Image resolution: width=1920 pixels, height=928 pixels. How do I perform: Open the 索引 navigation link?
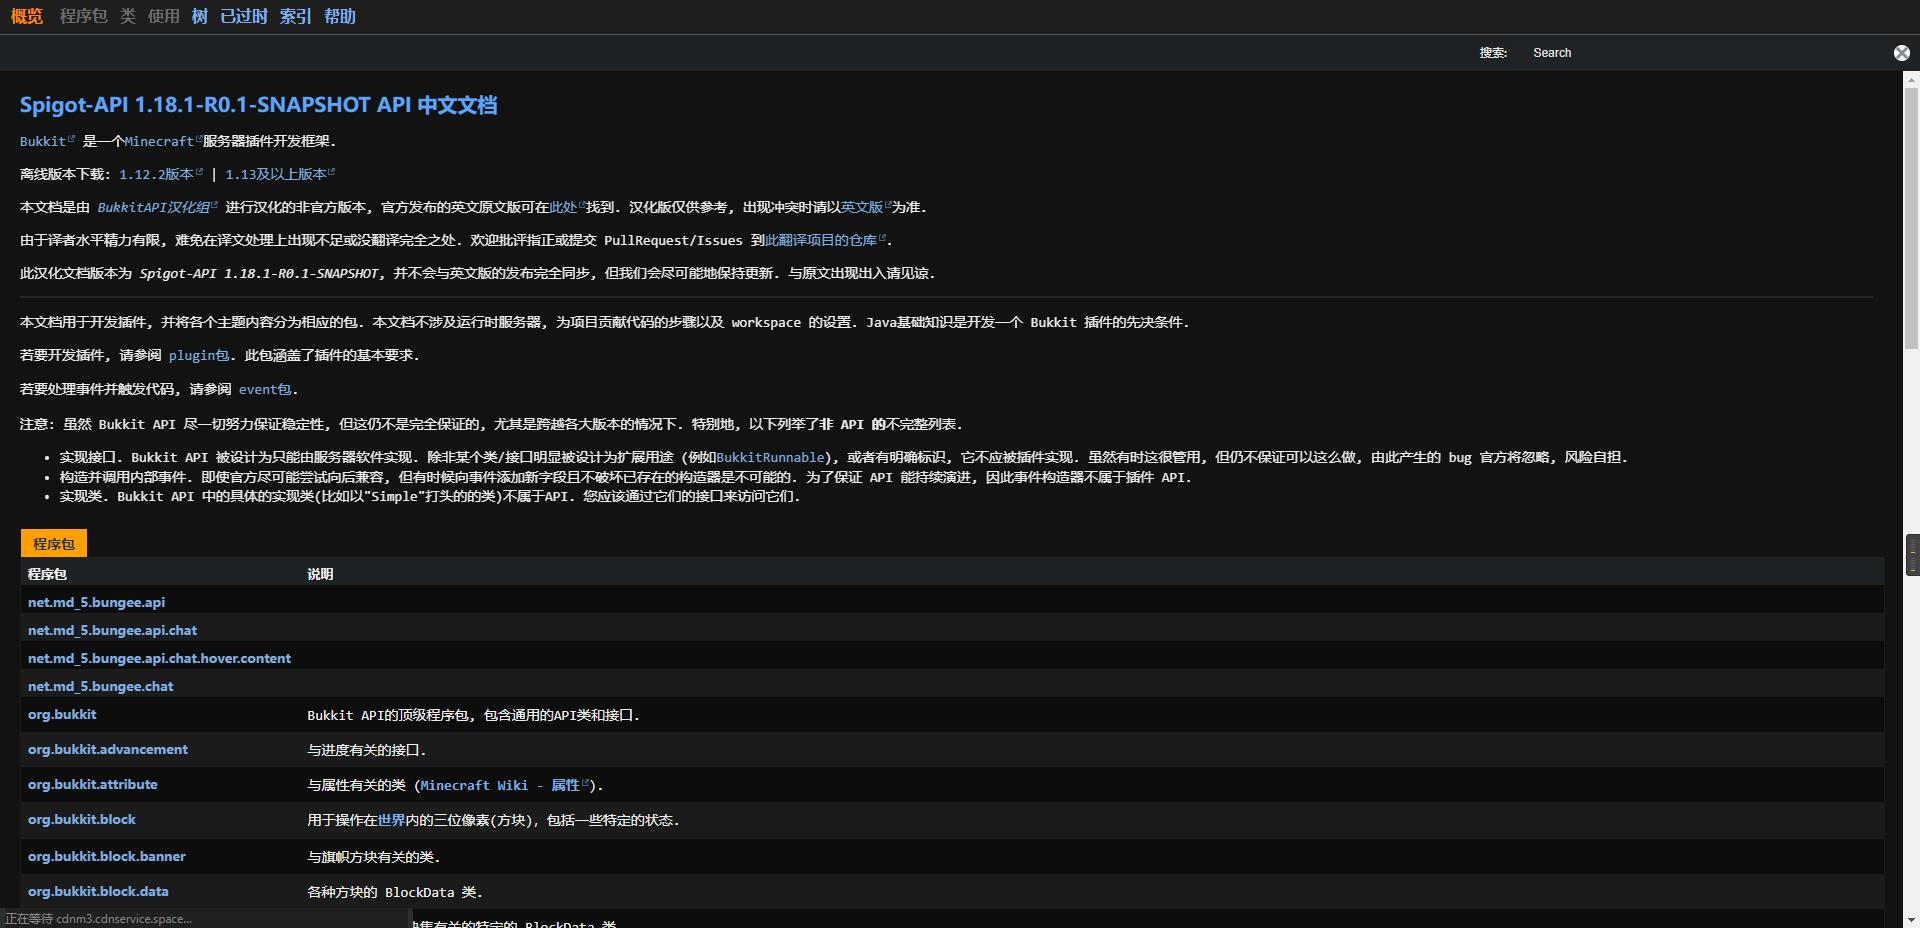pos(295,16)
